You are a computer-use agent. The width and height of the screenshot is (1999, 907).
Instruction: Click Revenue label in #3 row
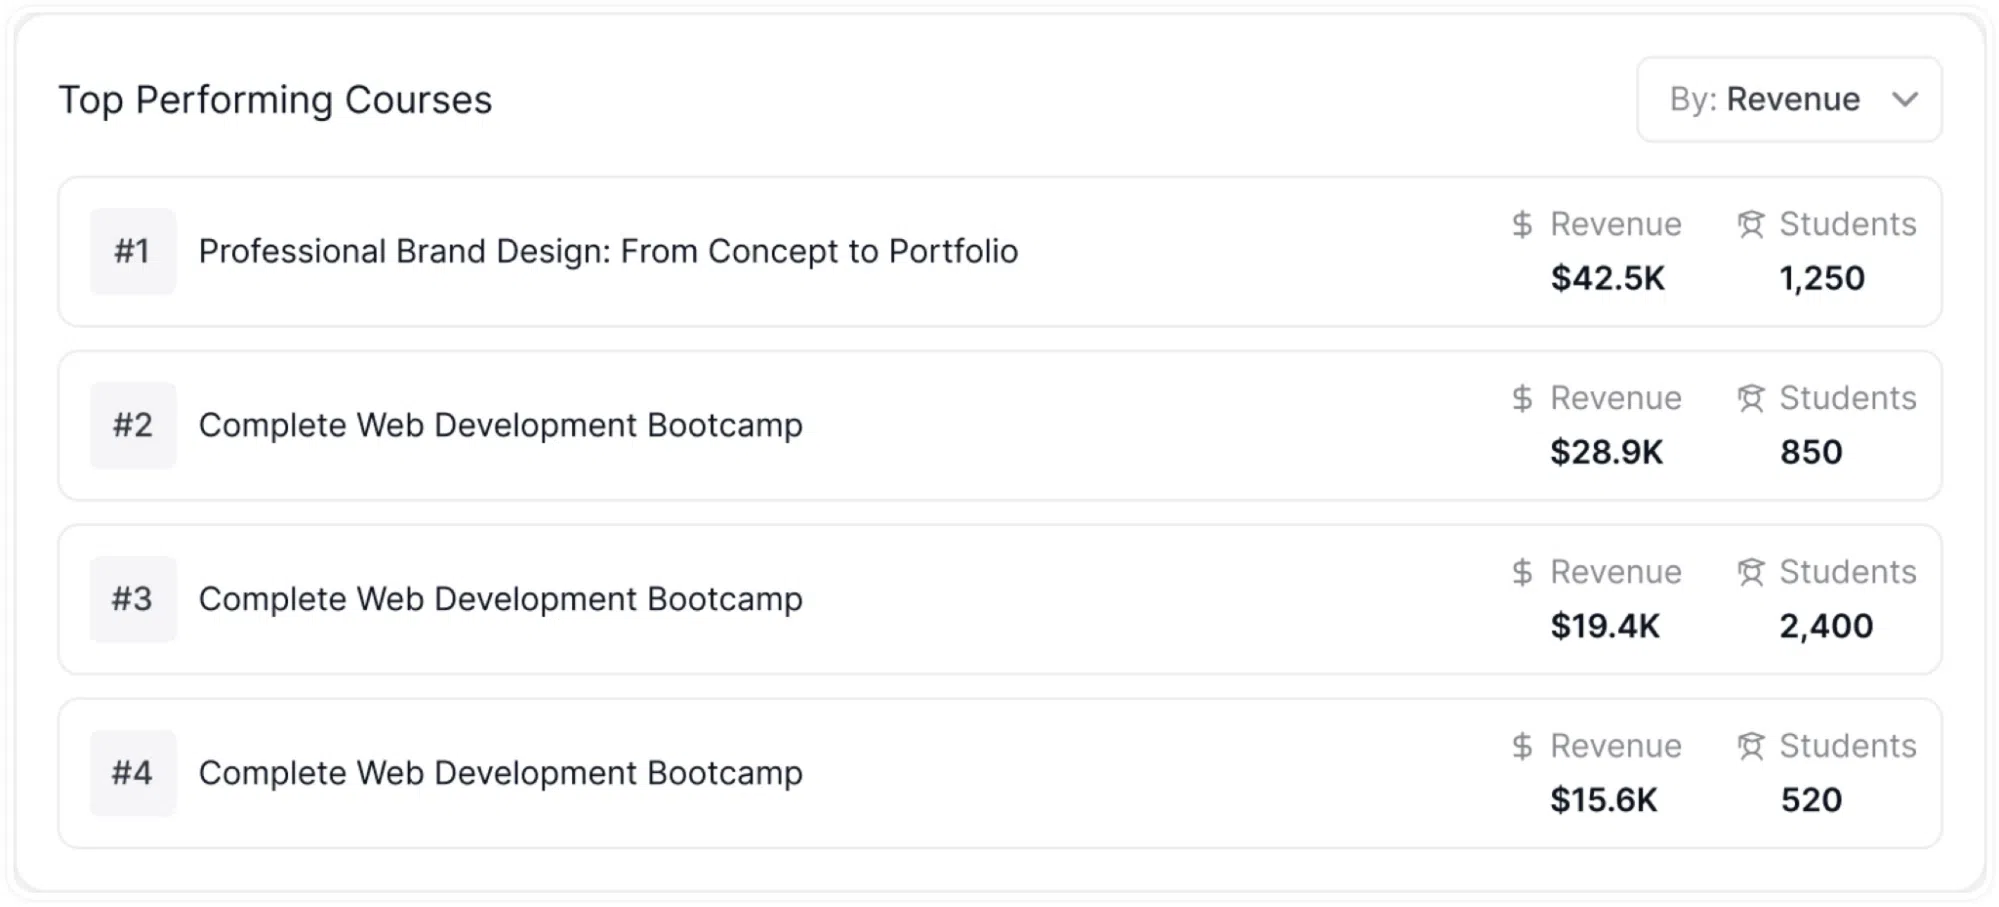[1616, 572]
